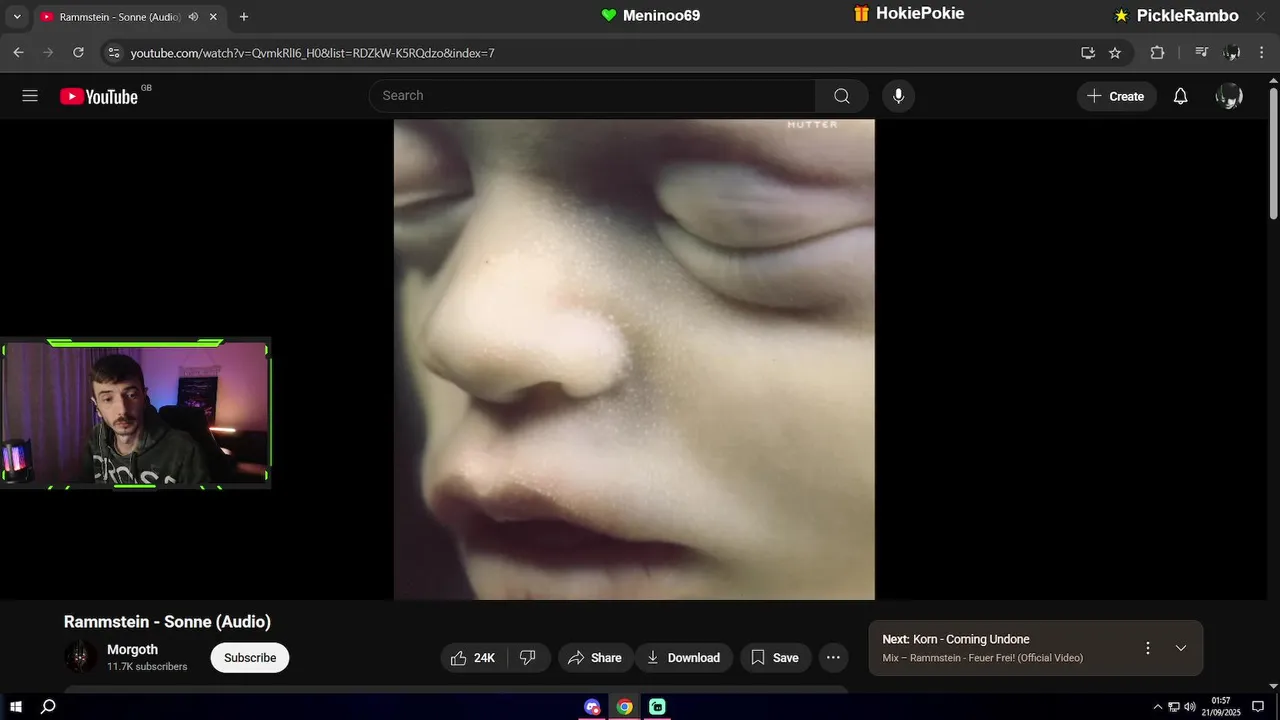
Task: Open Chrome three-dot menu
Action: click(x=1262, y=53)
